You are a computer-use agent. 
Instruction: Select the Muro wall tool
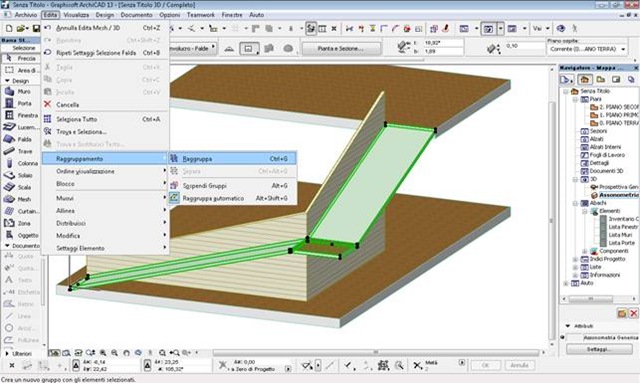click(20, 91)
